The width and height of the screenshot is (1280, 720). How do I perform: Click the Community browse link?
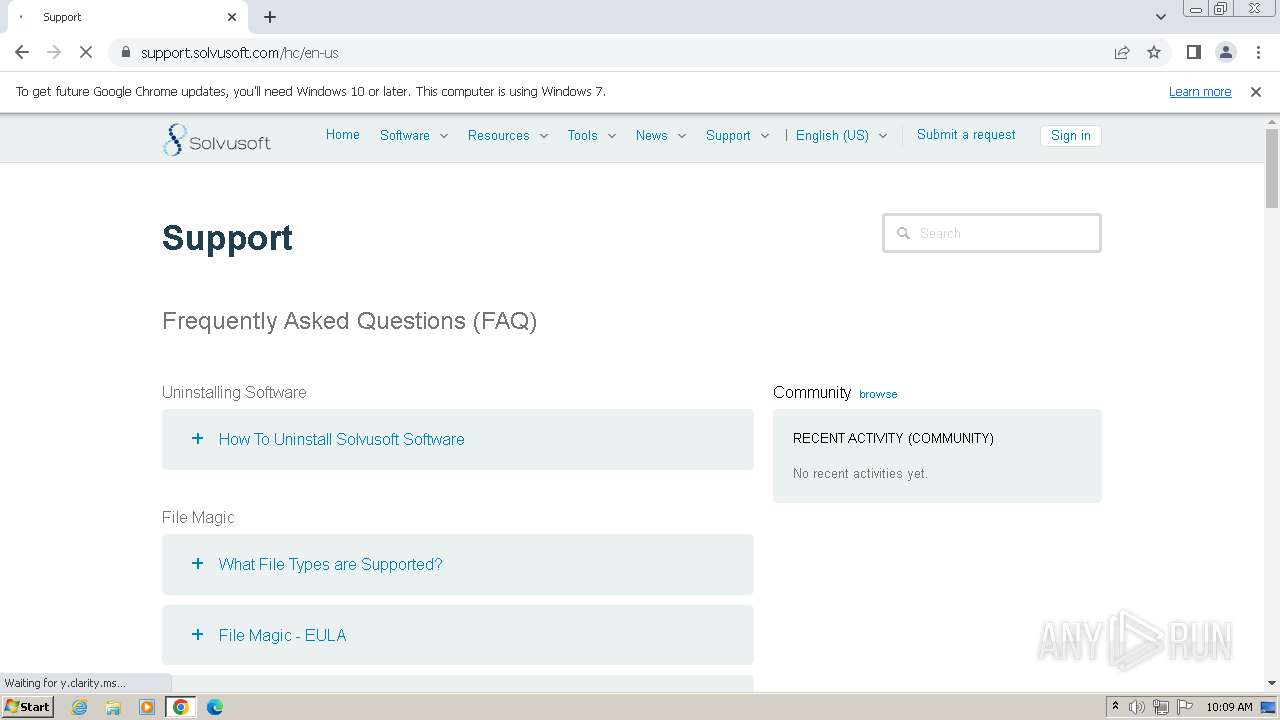coord(878,394)
